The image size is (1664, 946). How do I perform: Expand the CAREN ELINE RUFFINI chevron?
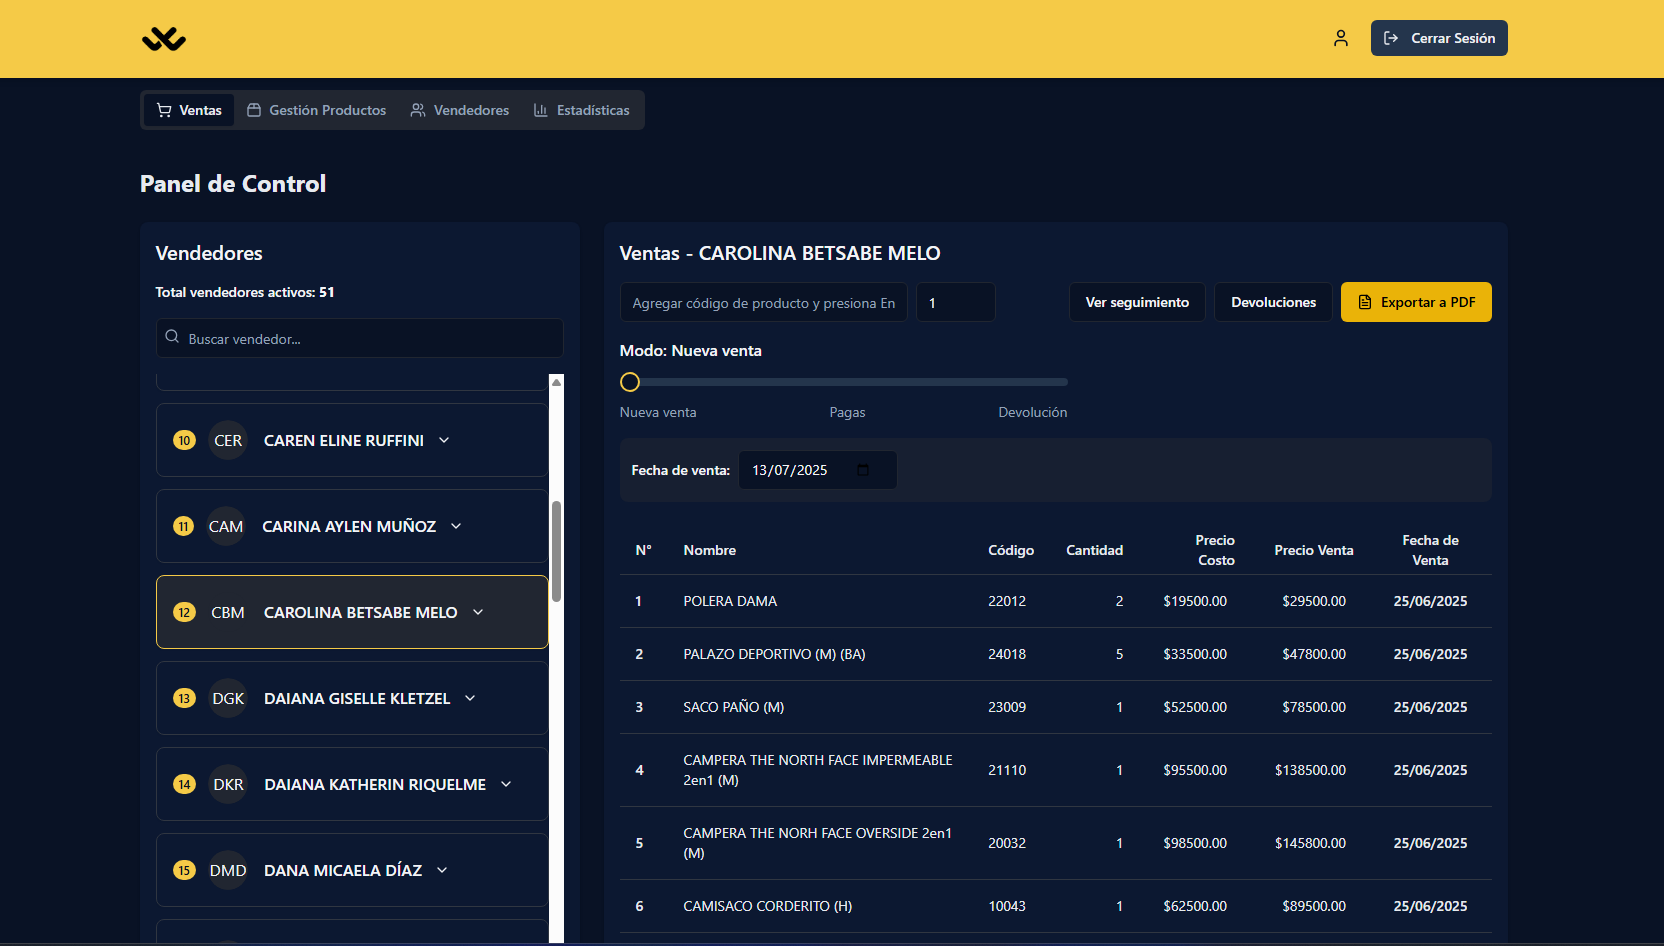tap(444, 441)
